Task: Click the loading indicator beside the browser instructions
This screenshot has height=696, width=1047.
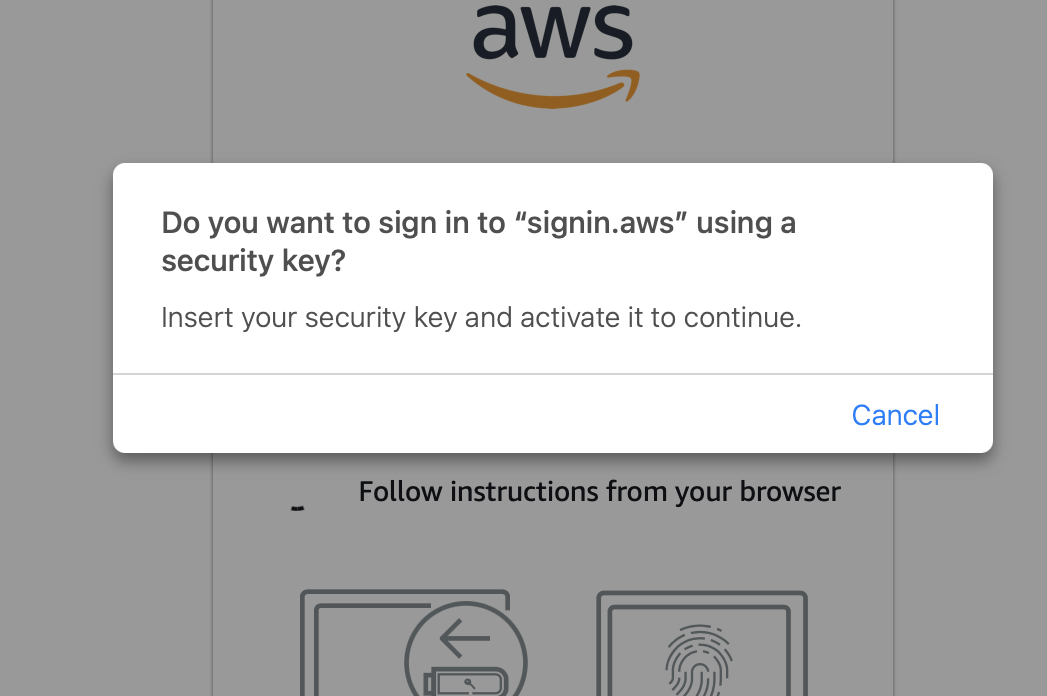Action: (297, 505)
